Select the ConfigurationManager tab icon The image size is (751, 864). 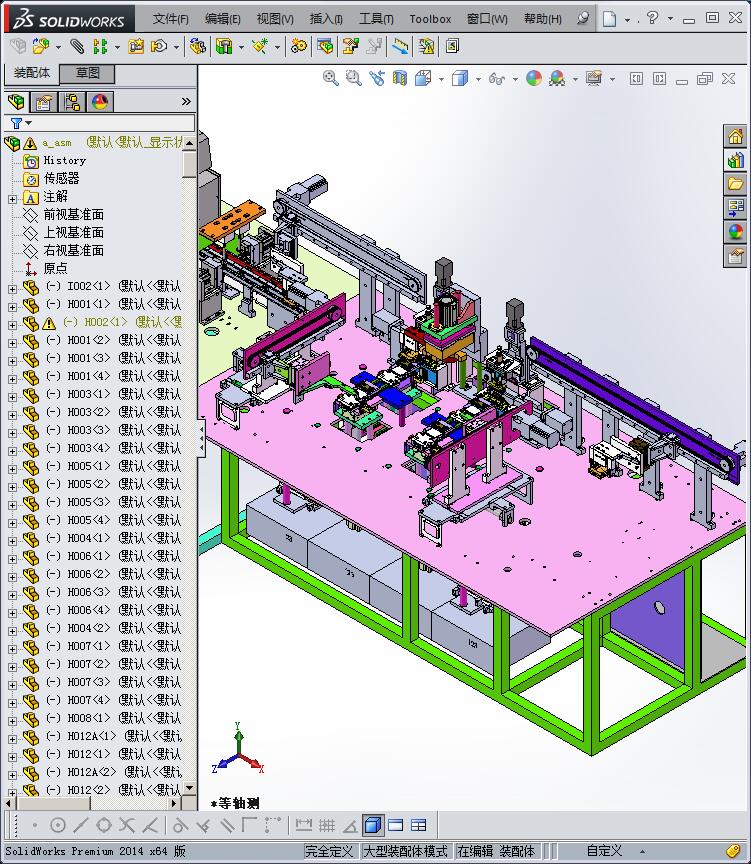point(72,102)
